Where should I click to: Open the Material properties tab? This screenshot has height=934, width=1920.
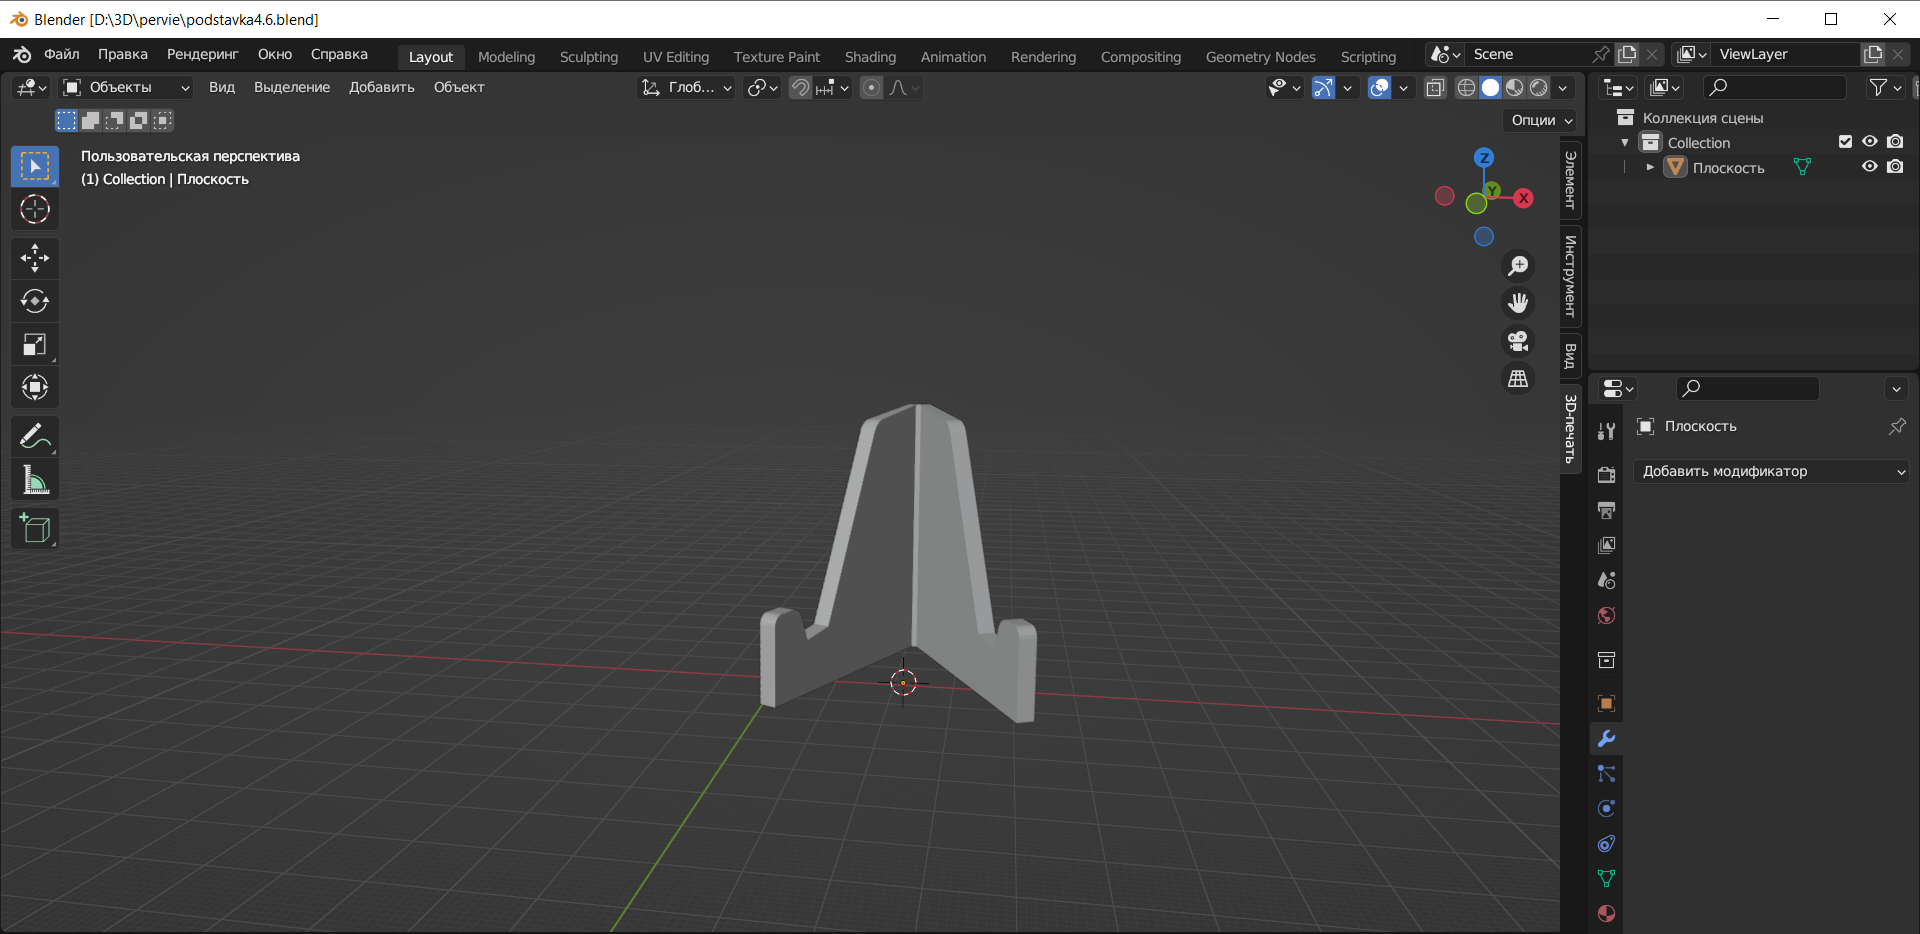click(x=1606, y=913)
